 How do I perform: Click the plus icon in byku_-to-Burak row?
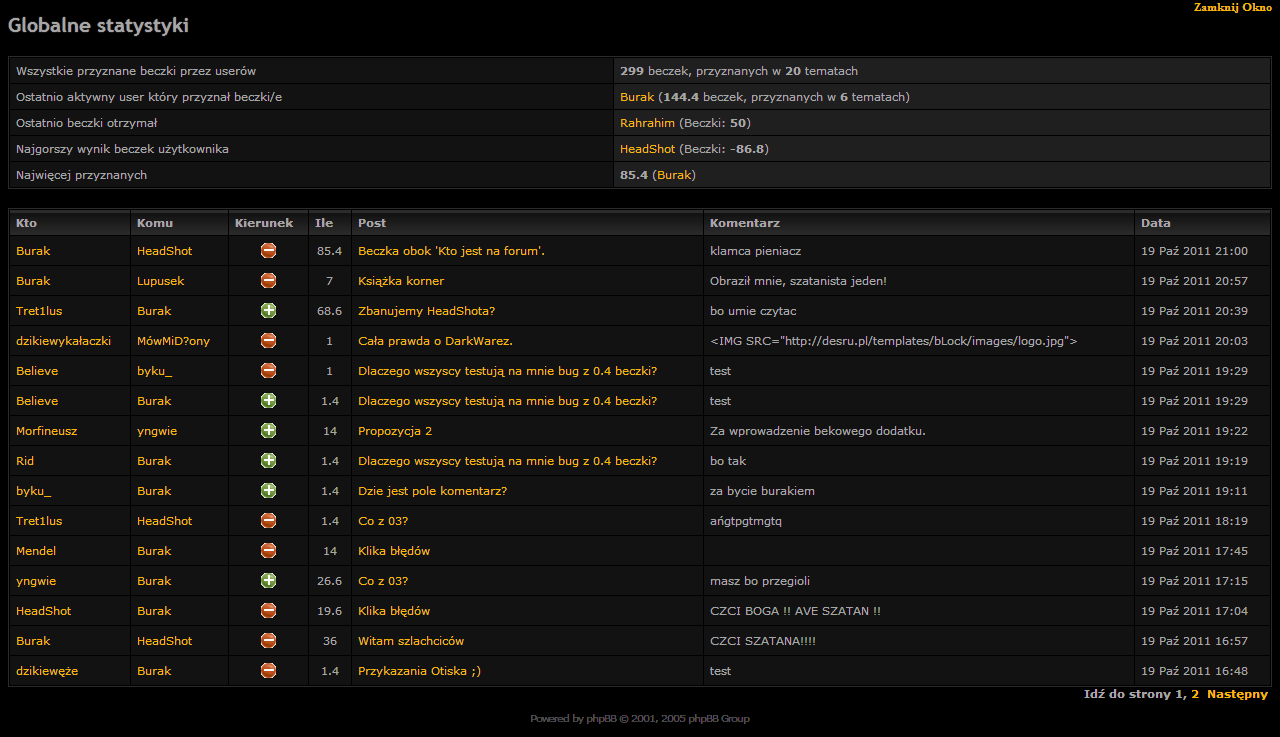[268, 491]
